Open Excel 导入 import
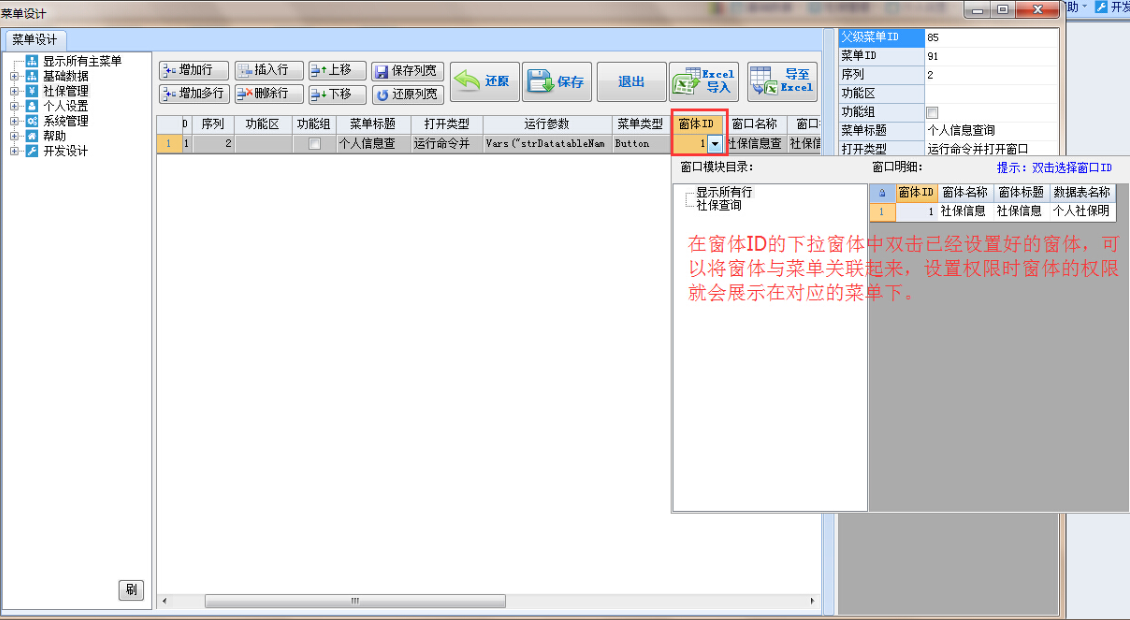The width and height of the screenshot is (1130, 620). pyautogui.click(x=704, y=81)
